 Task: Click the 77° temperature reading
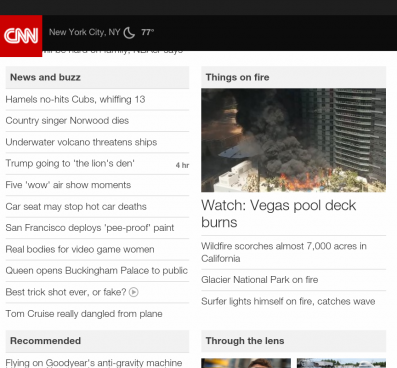click(147, 32)
